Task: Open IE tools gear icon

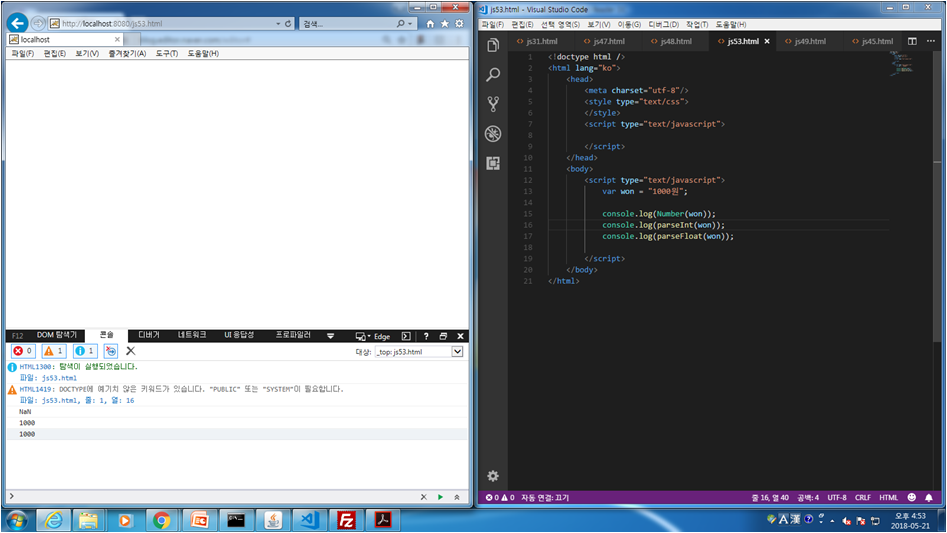Action: pyautogui.click(x=459, y=24)
